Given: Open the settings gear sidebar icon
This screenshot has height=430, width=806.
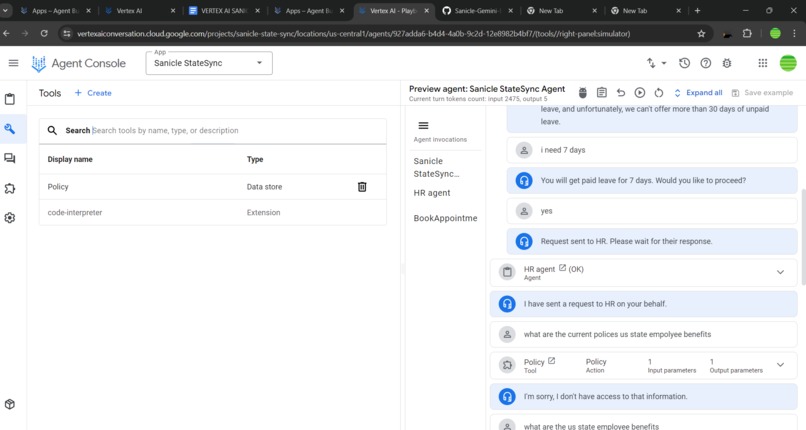Looking at the screenshot, I should coord(10,218).
